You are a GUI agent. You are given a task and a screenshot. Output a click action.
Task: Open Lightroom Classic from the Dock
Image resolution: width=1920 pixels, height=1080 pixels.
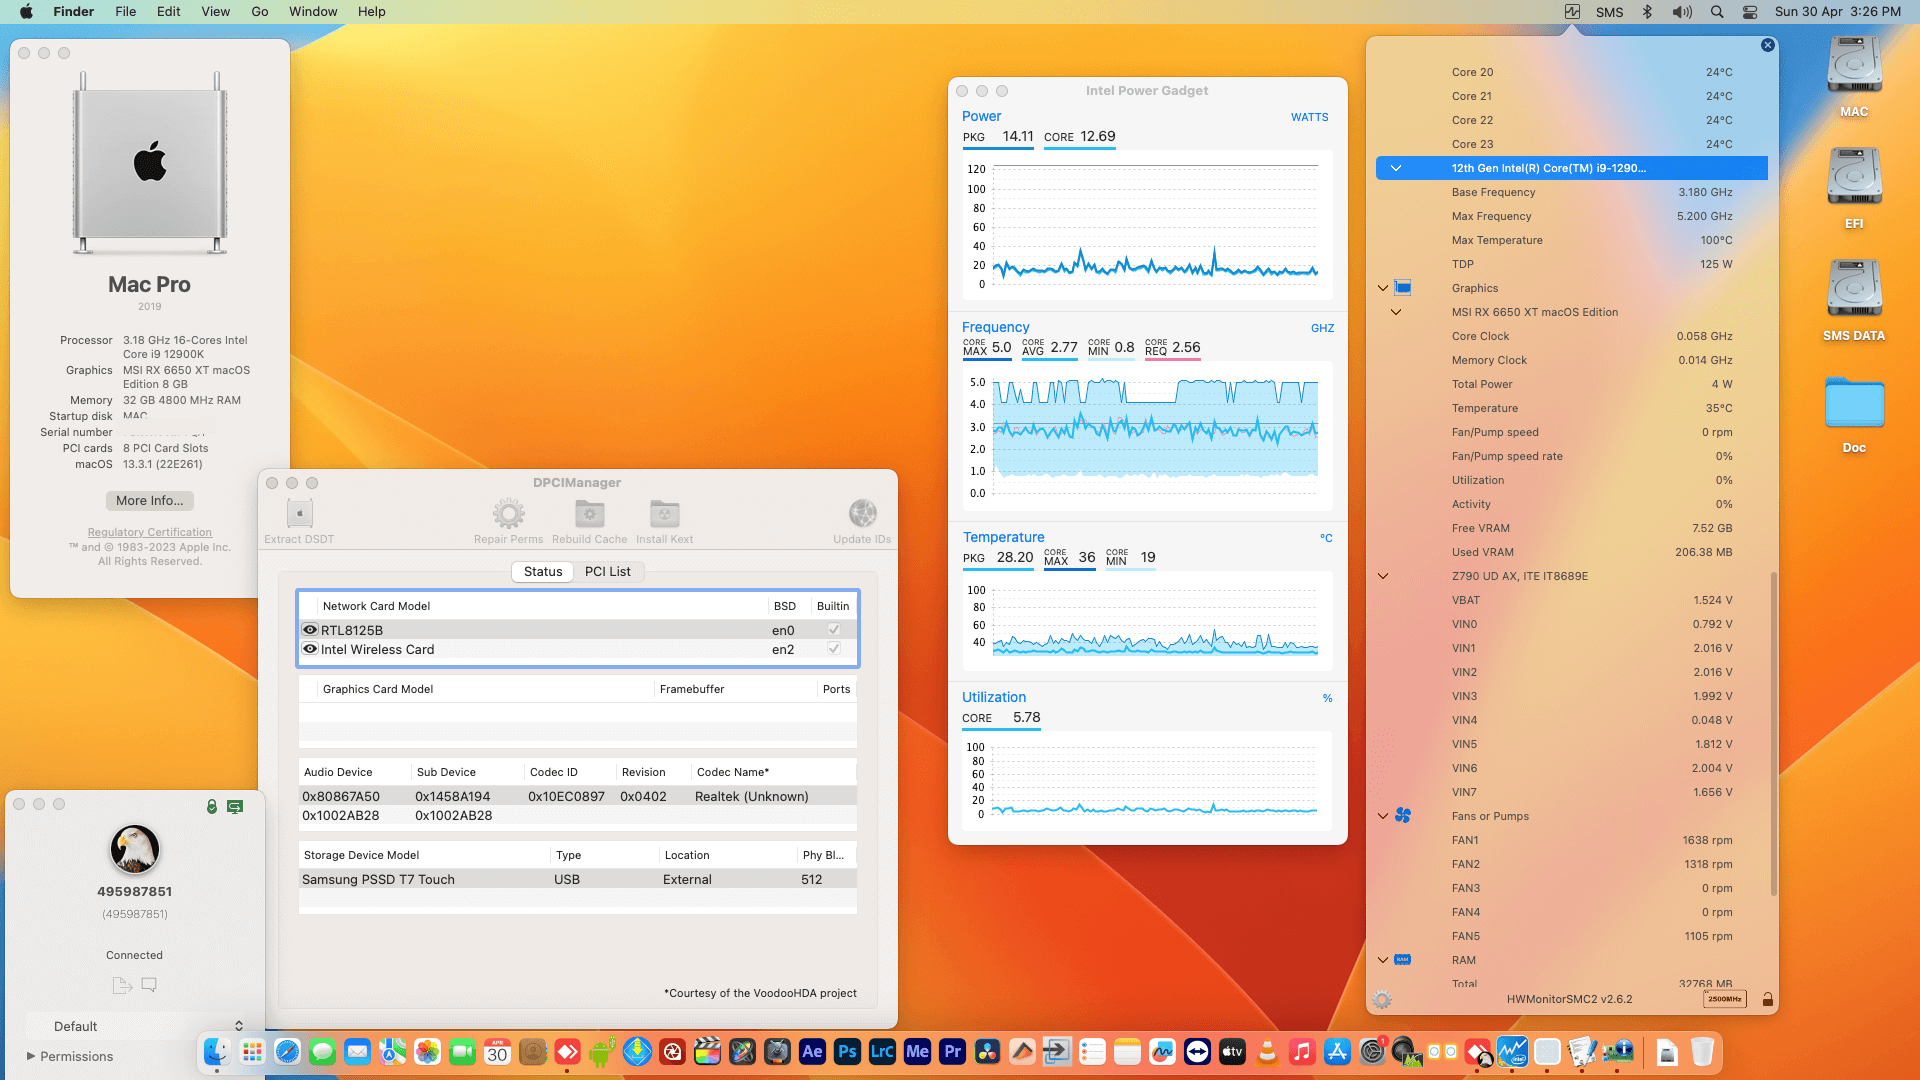click(x=882, y=1051)
